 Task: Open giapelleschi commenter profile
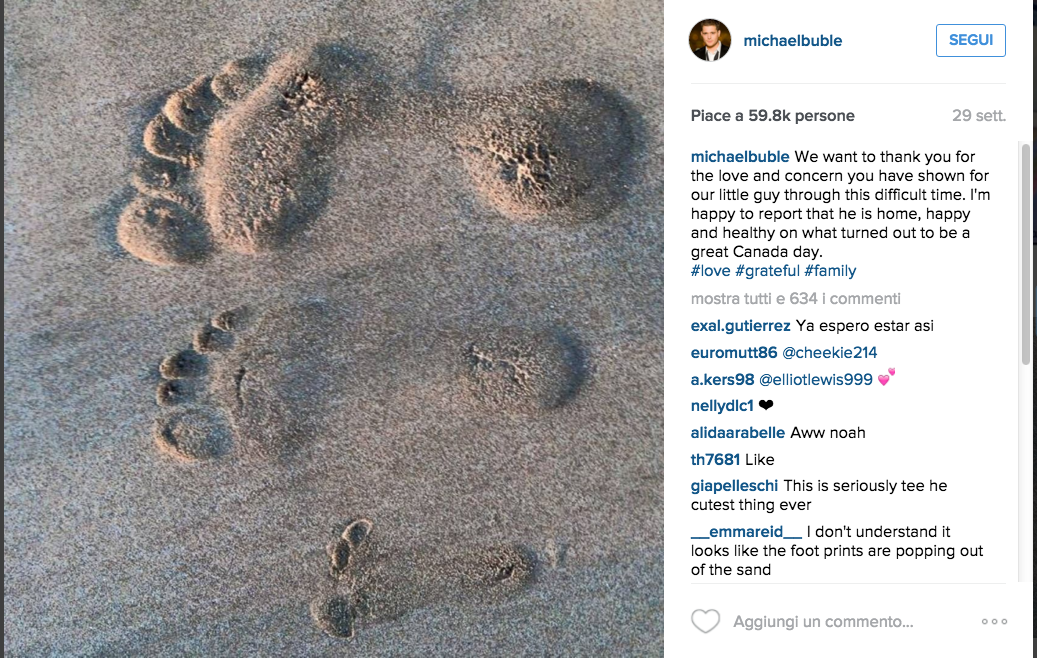[x=734, y=486]
